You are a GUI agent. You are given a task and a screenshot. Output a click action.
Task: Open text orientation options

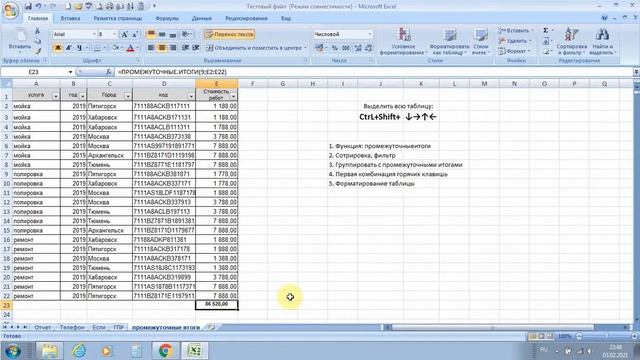187,34
